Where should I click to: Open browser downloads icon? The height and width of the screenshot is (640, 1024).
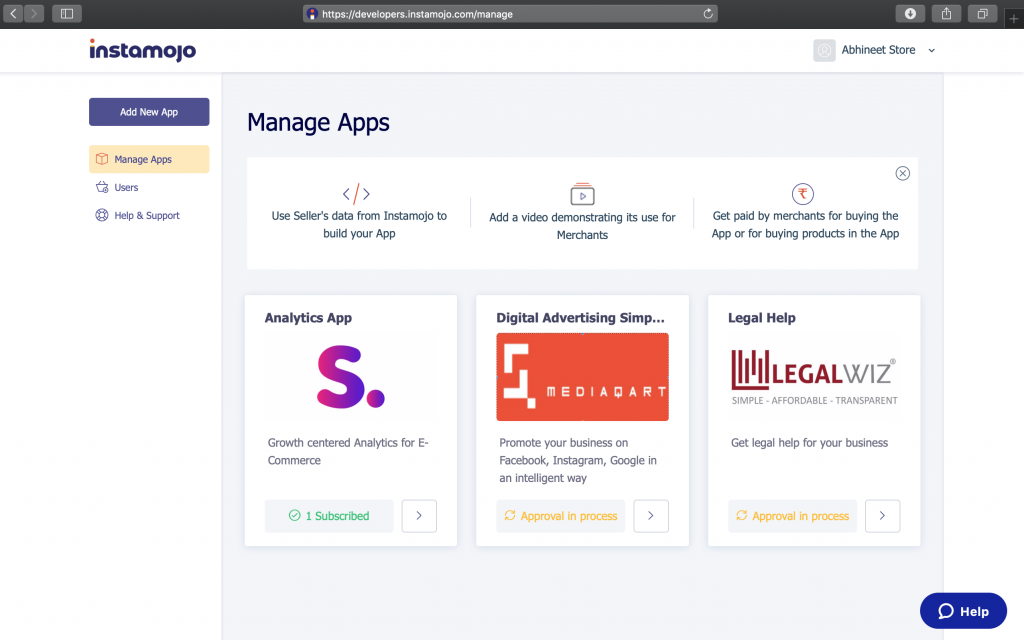click(910, 14)
